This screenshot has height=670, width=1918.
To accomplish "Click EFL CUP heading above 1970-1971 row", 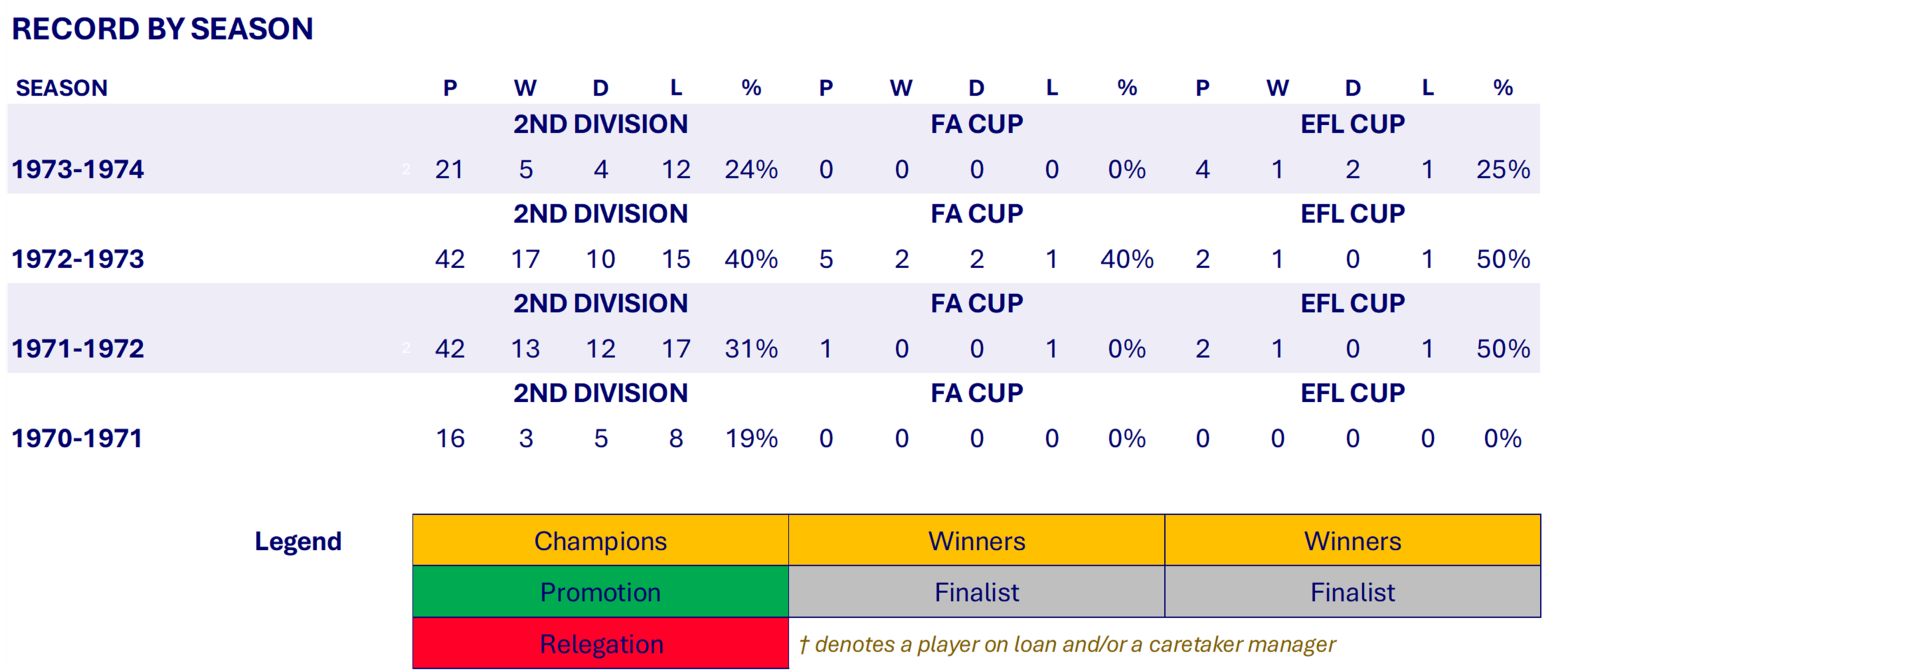I will click(1352, 393).
